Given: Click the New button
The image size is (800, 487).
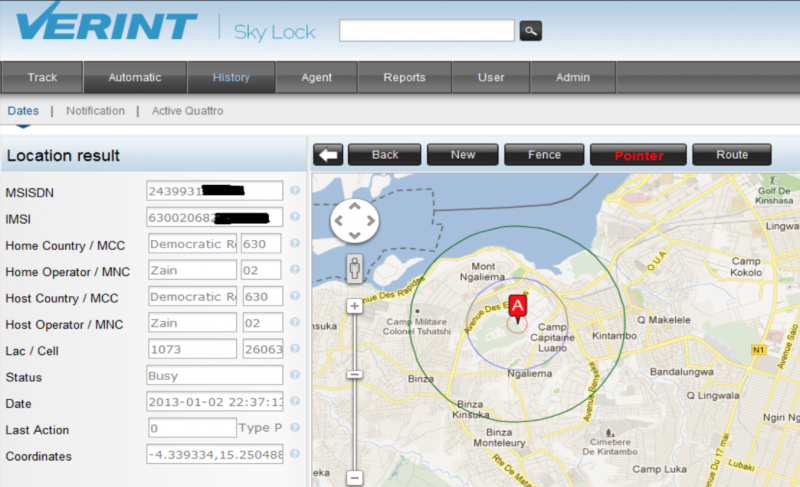Looking at the screenshot, I should pos(463,155).
